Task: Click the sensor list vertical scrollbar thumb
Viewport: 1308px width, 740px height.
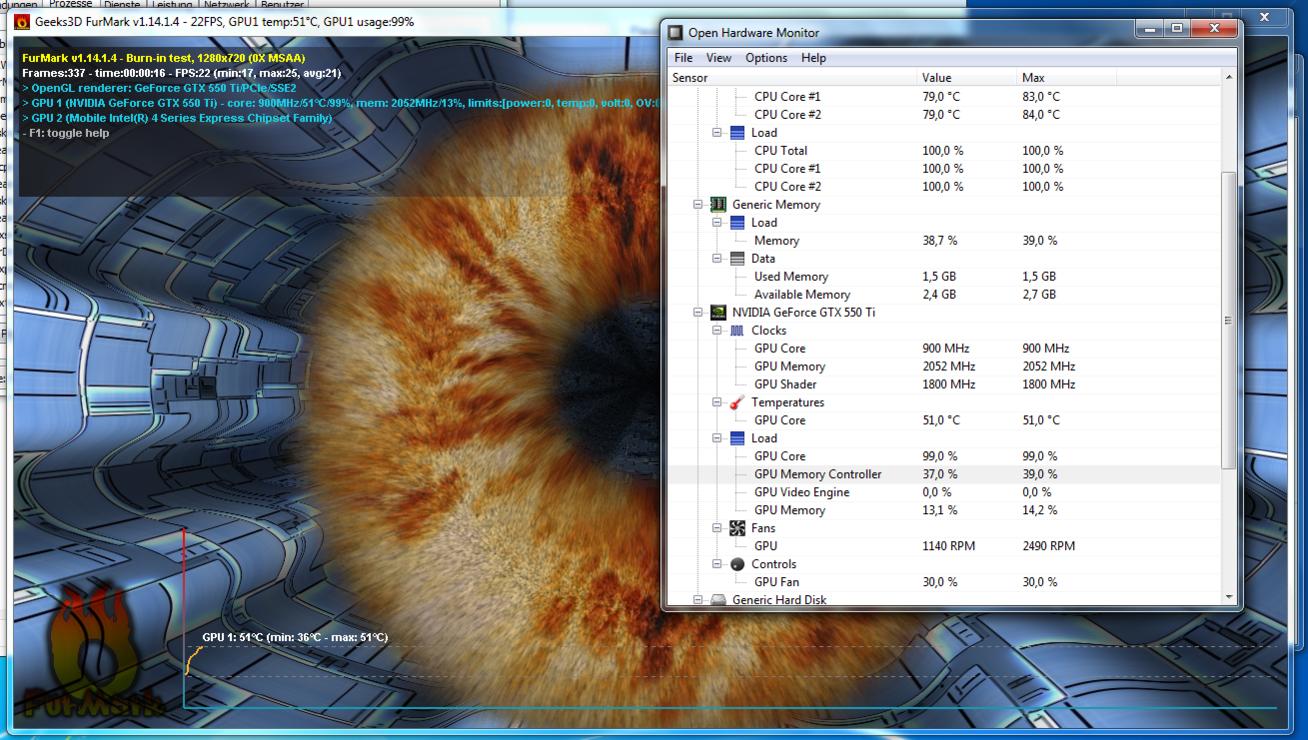Action: [1229, 320]
